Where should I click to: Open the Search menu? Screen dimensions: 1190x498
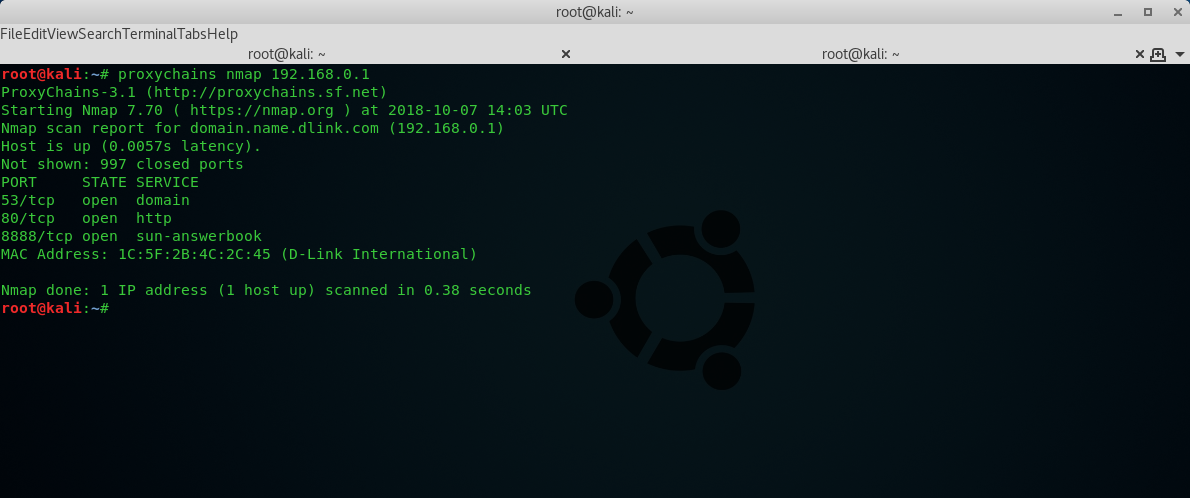coord(100,34)
